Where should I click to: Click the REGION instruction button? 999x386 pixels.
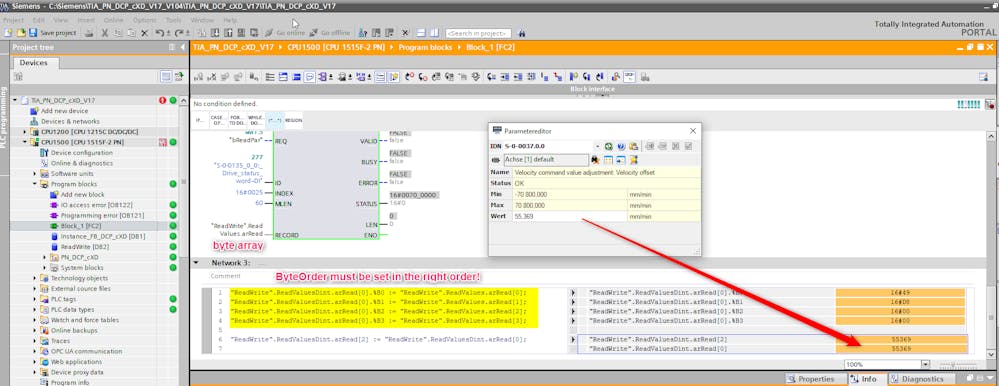coord(294,120)
